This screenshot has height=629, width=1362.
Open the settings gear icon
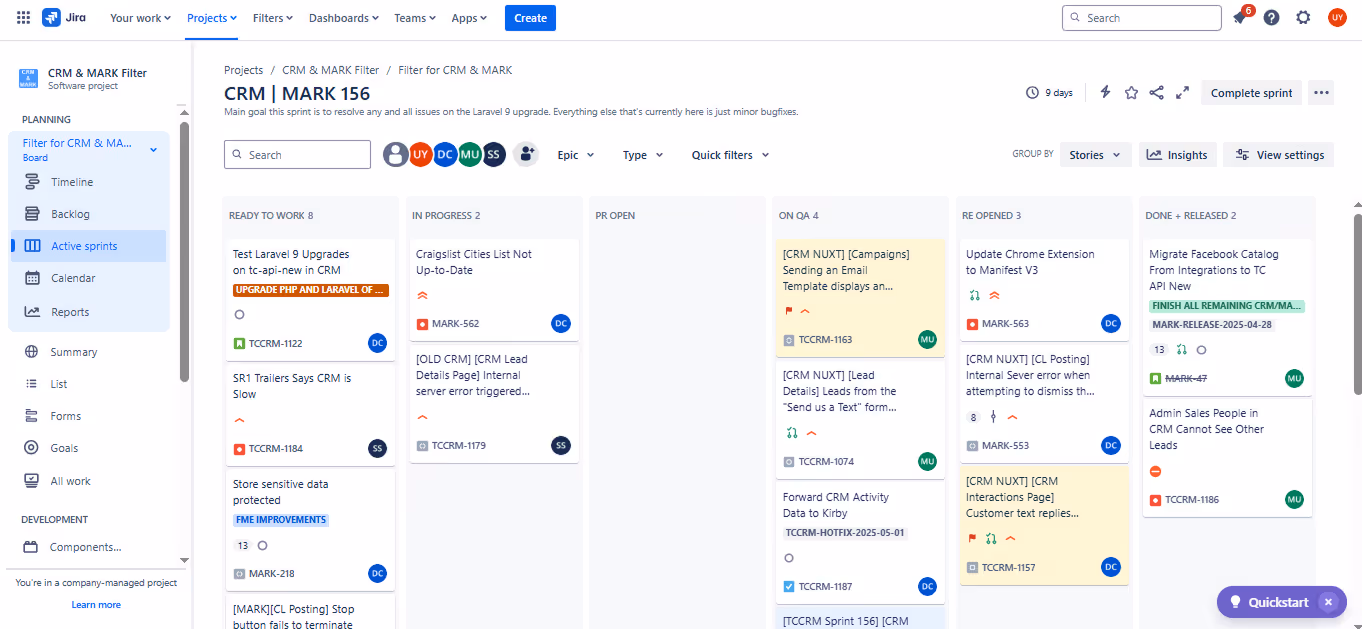pos(1303,18)
